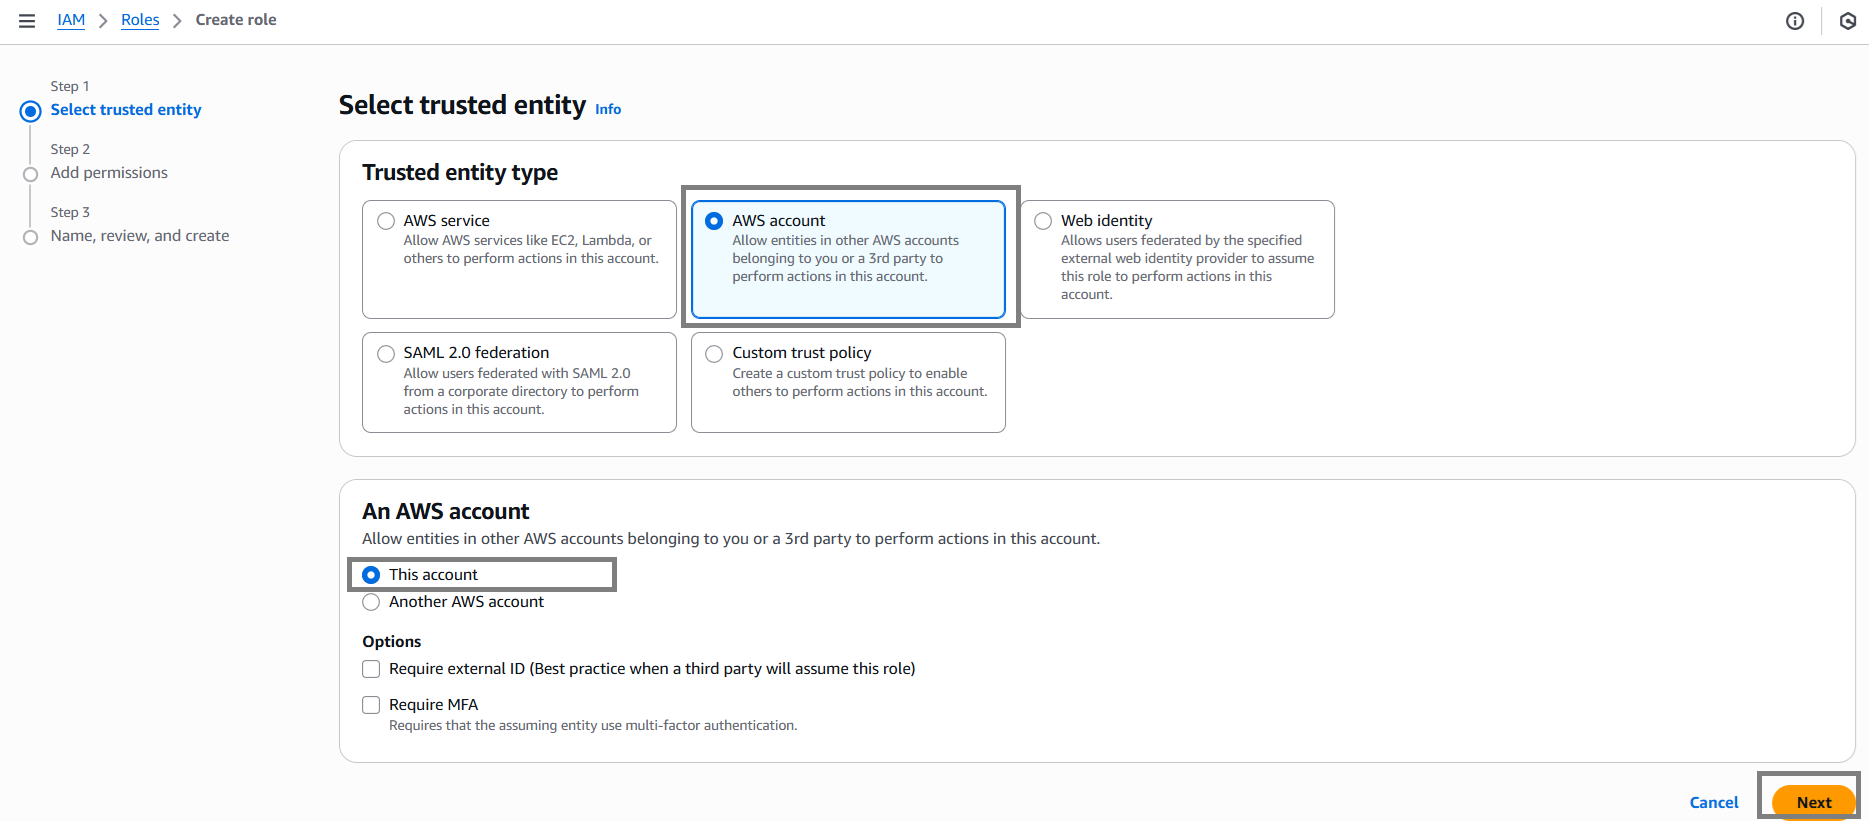The height and width of the screenshot is (821, 1869).
Task: Jump to Step 2 Add permissions
Action: point(109,173)
